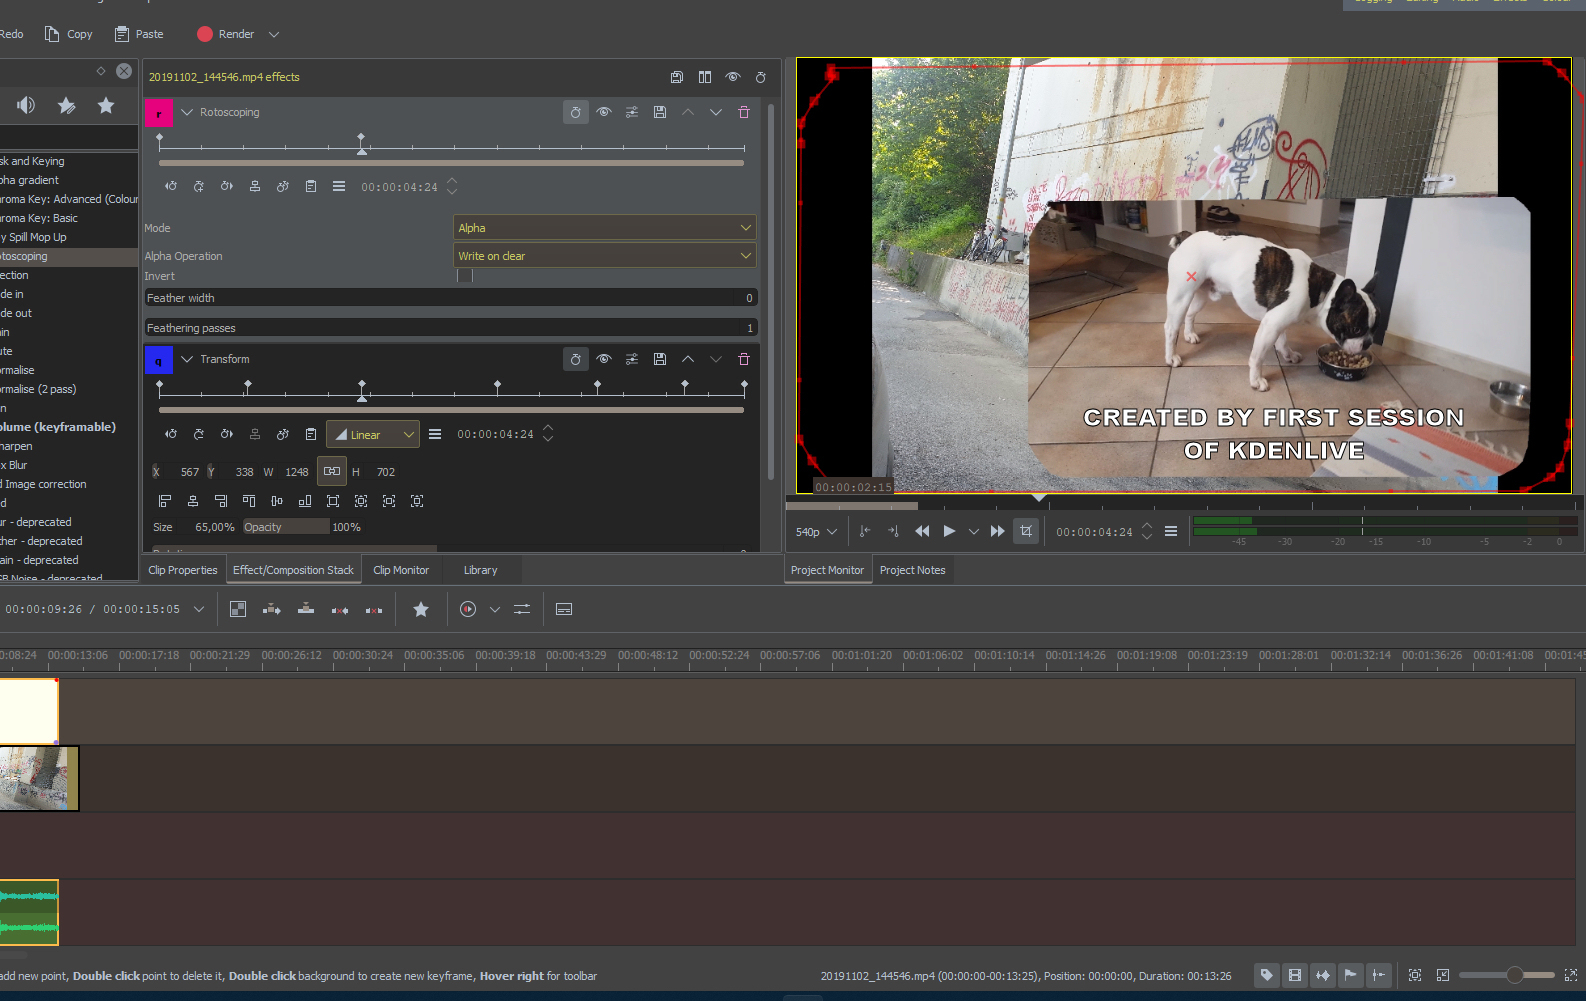The image size is (1586, 1001).
Task: Toggle Rotoscoping keyframes view button
Action: point(576,112)
